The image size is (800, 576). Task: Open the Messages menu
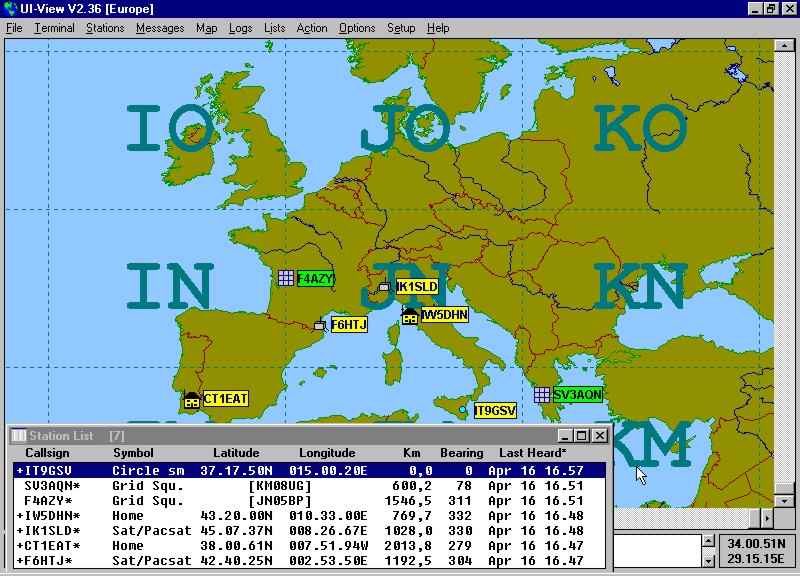tap(160, 28)
